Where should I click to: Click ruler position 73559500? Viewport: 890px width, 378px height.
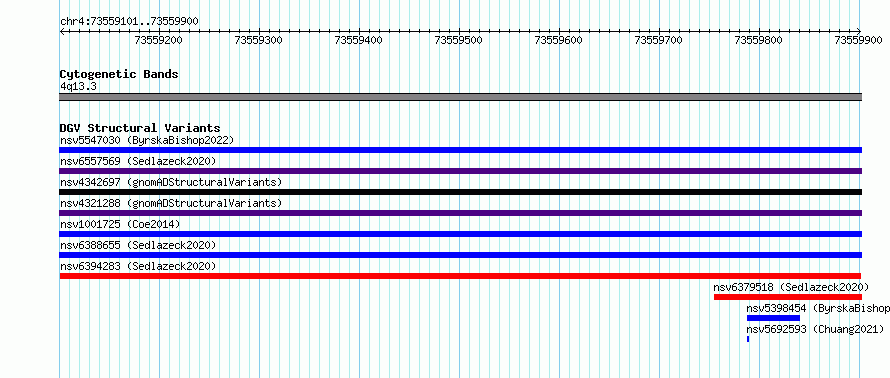459,40
